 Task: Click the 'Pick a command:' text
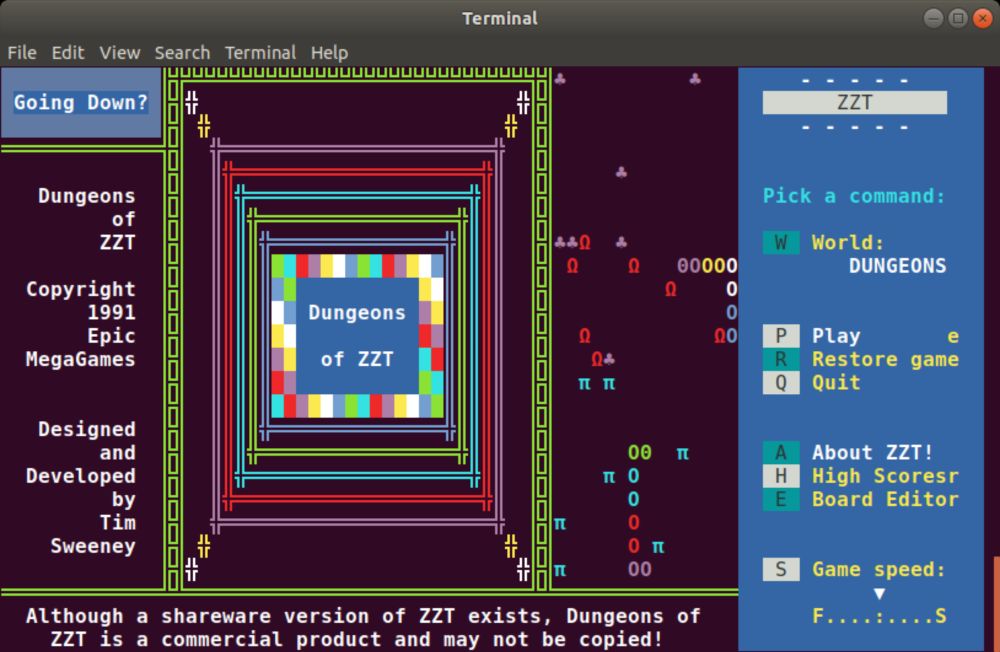(x=854, y=196)
